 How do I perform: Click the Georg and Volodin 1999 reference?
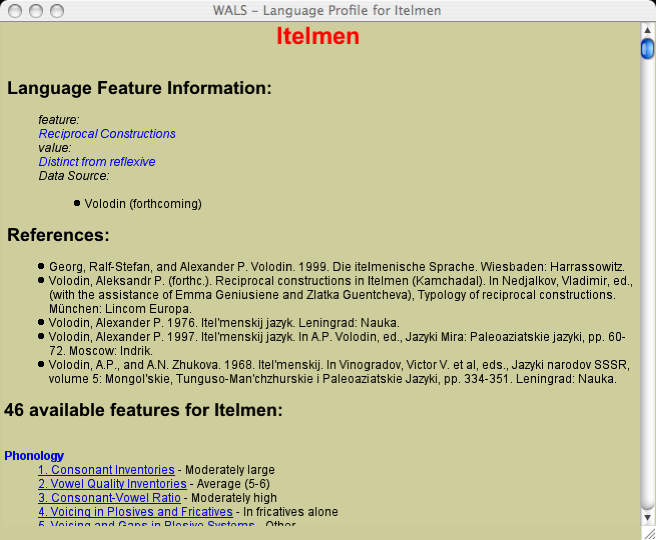pos(330,267)
